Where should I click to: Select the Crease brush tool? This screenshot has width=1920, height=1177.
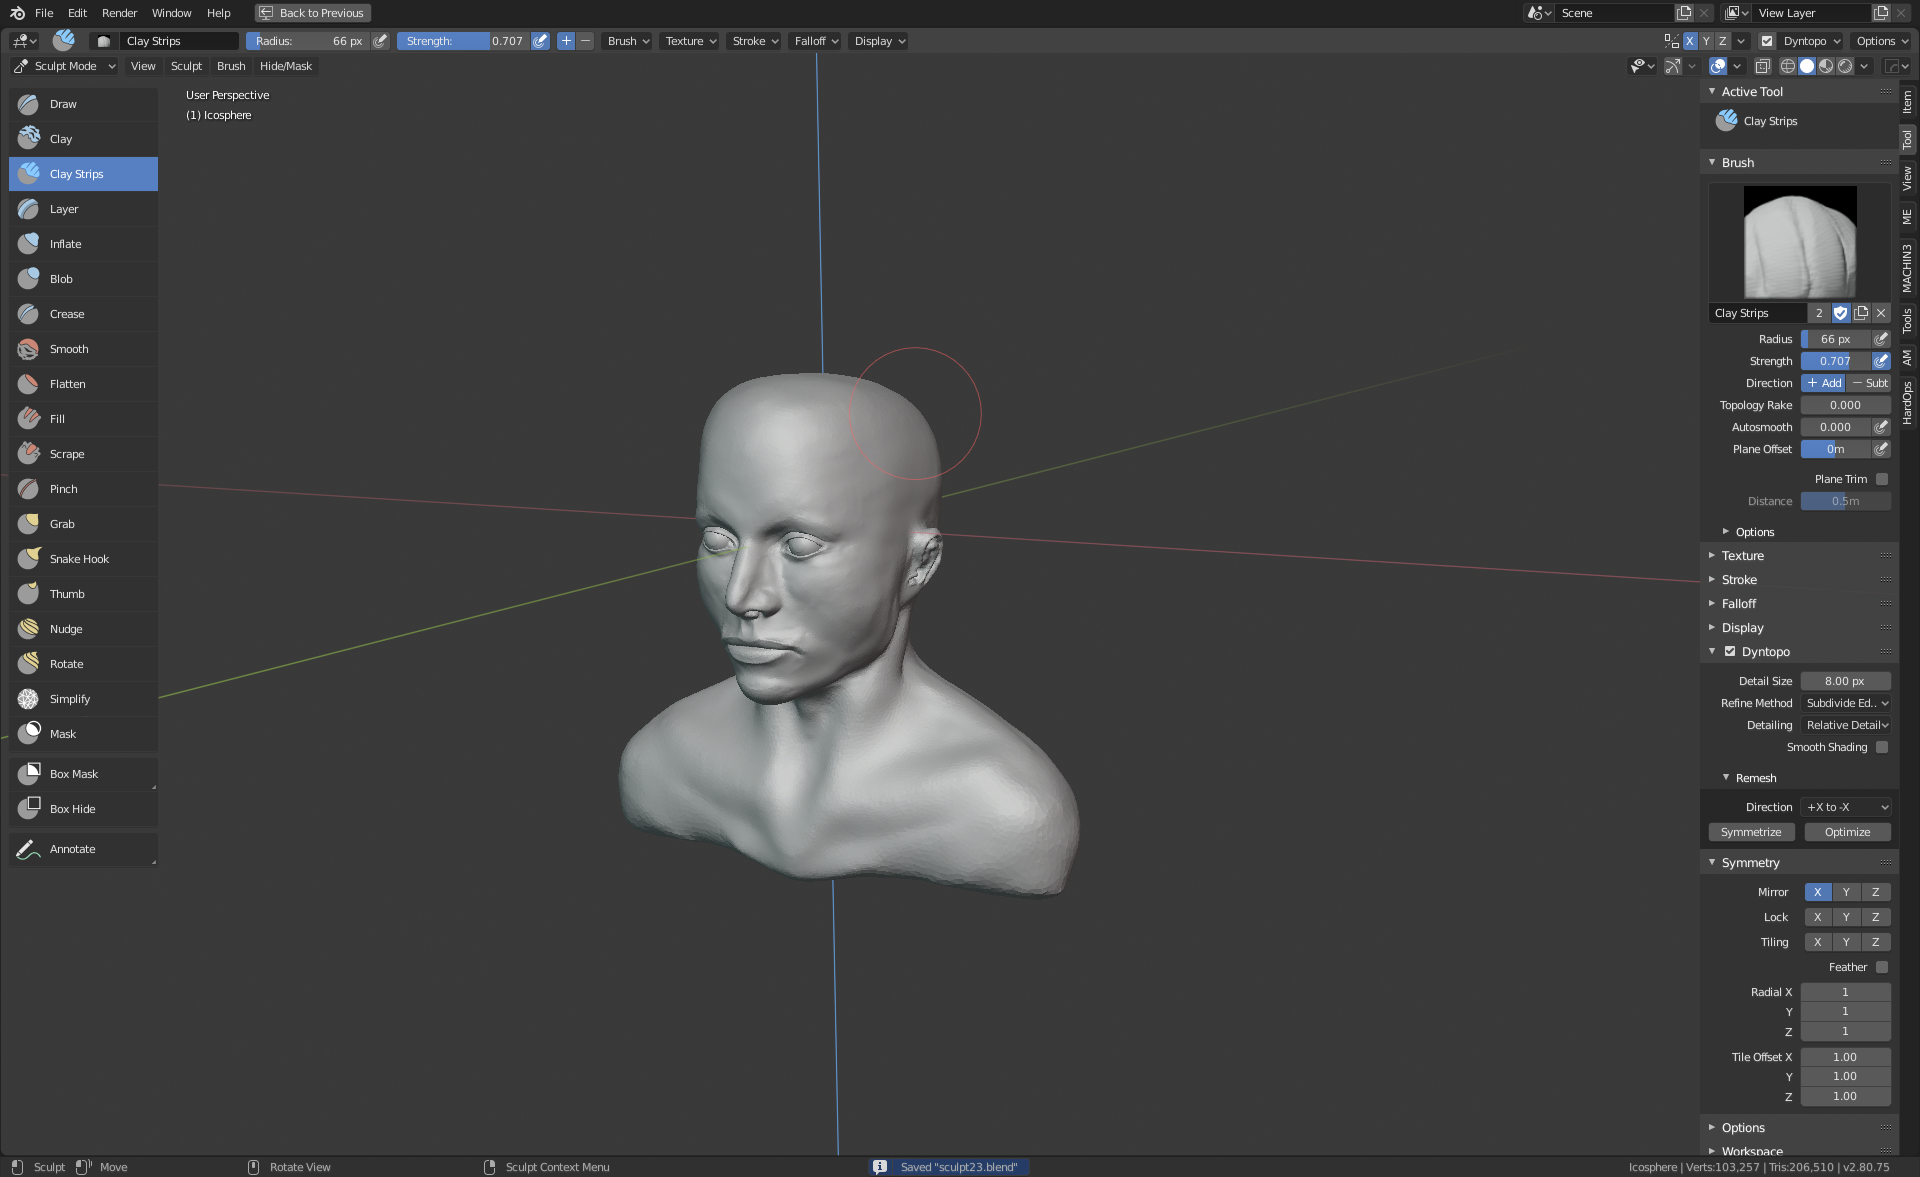point(67,314)
